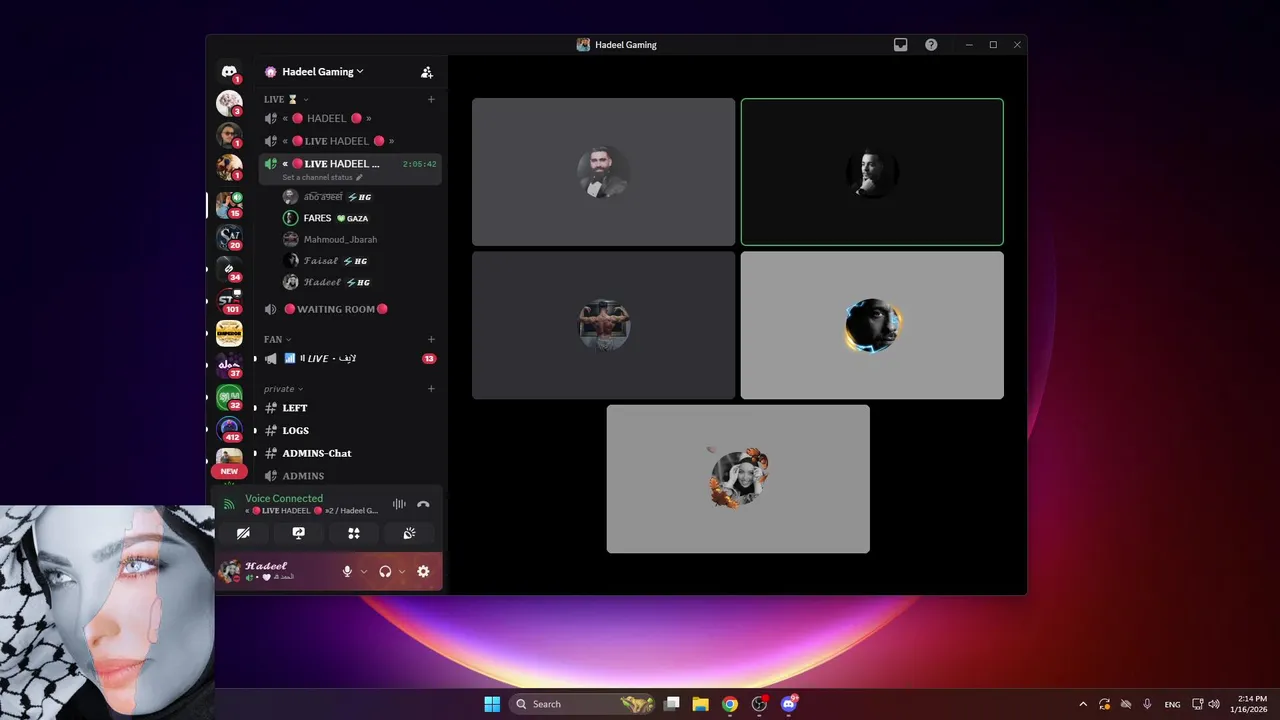Add a channel to LIVE category
This screenshot has width=1280, height=720.
431,99
